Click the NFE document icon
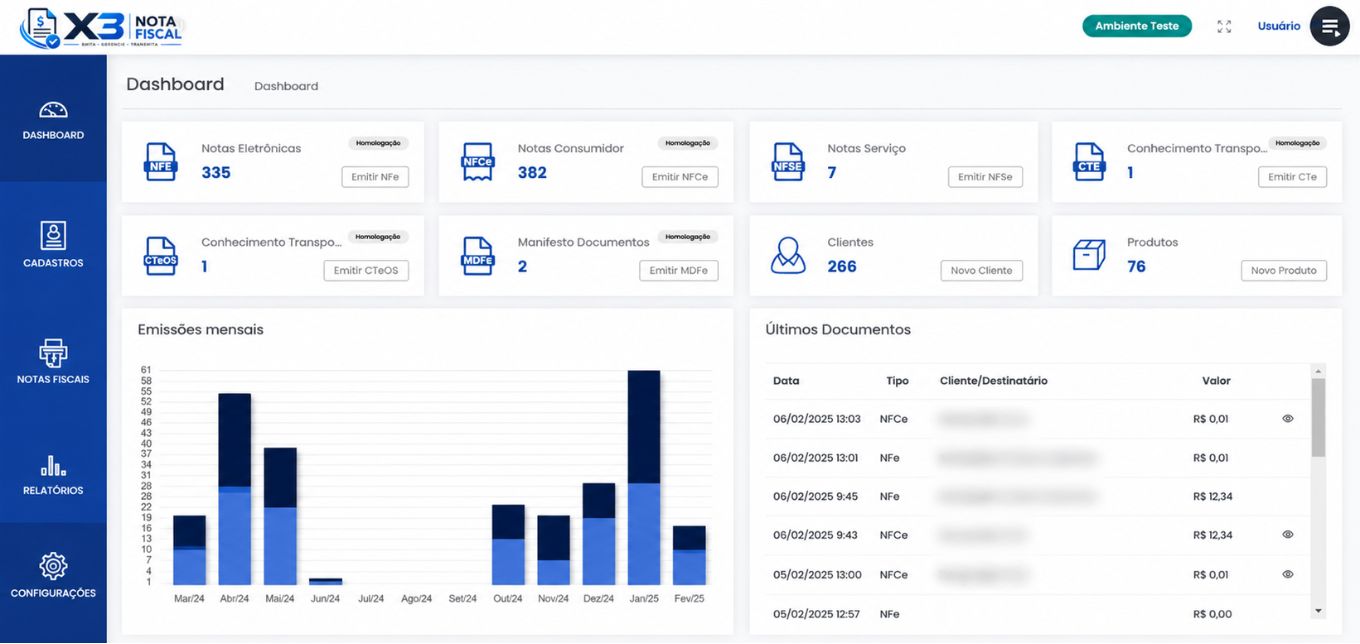 point(160,162)
